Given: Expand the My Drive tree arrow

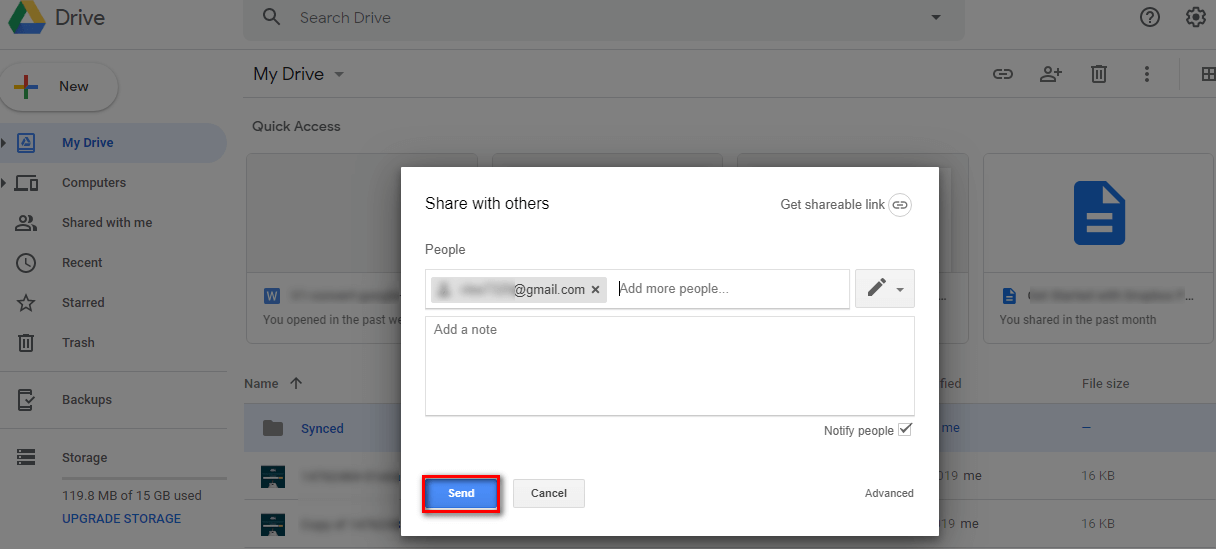Looking at the screenshot, I should click(x=4, y=143).
